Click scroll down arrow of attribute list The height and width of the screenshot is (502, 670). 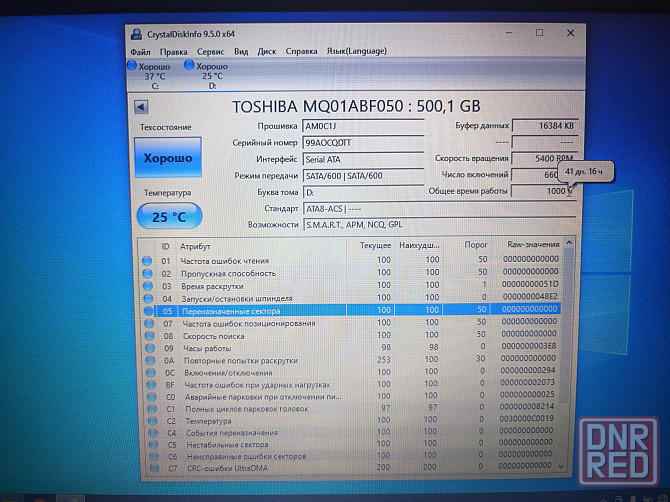coord(561,467)
